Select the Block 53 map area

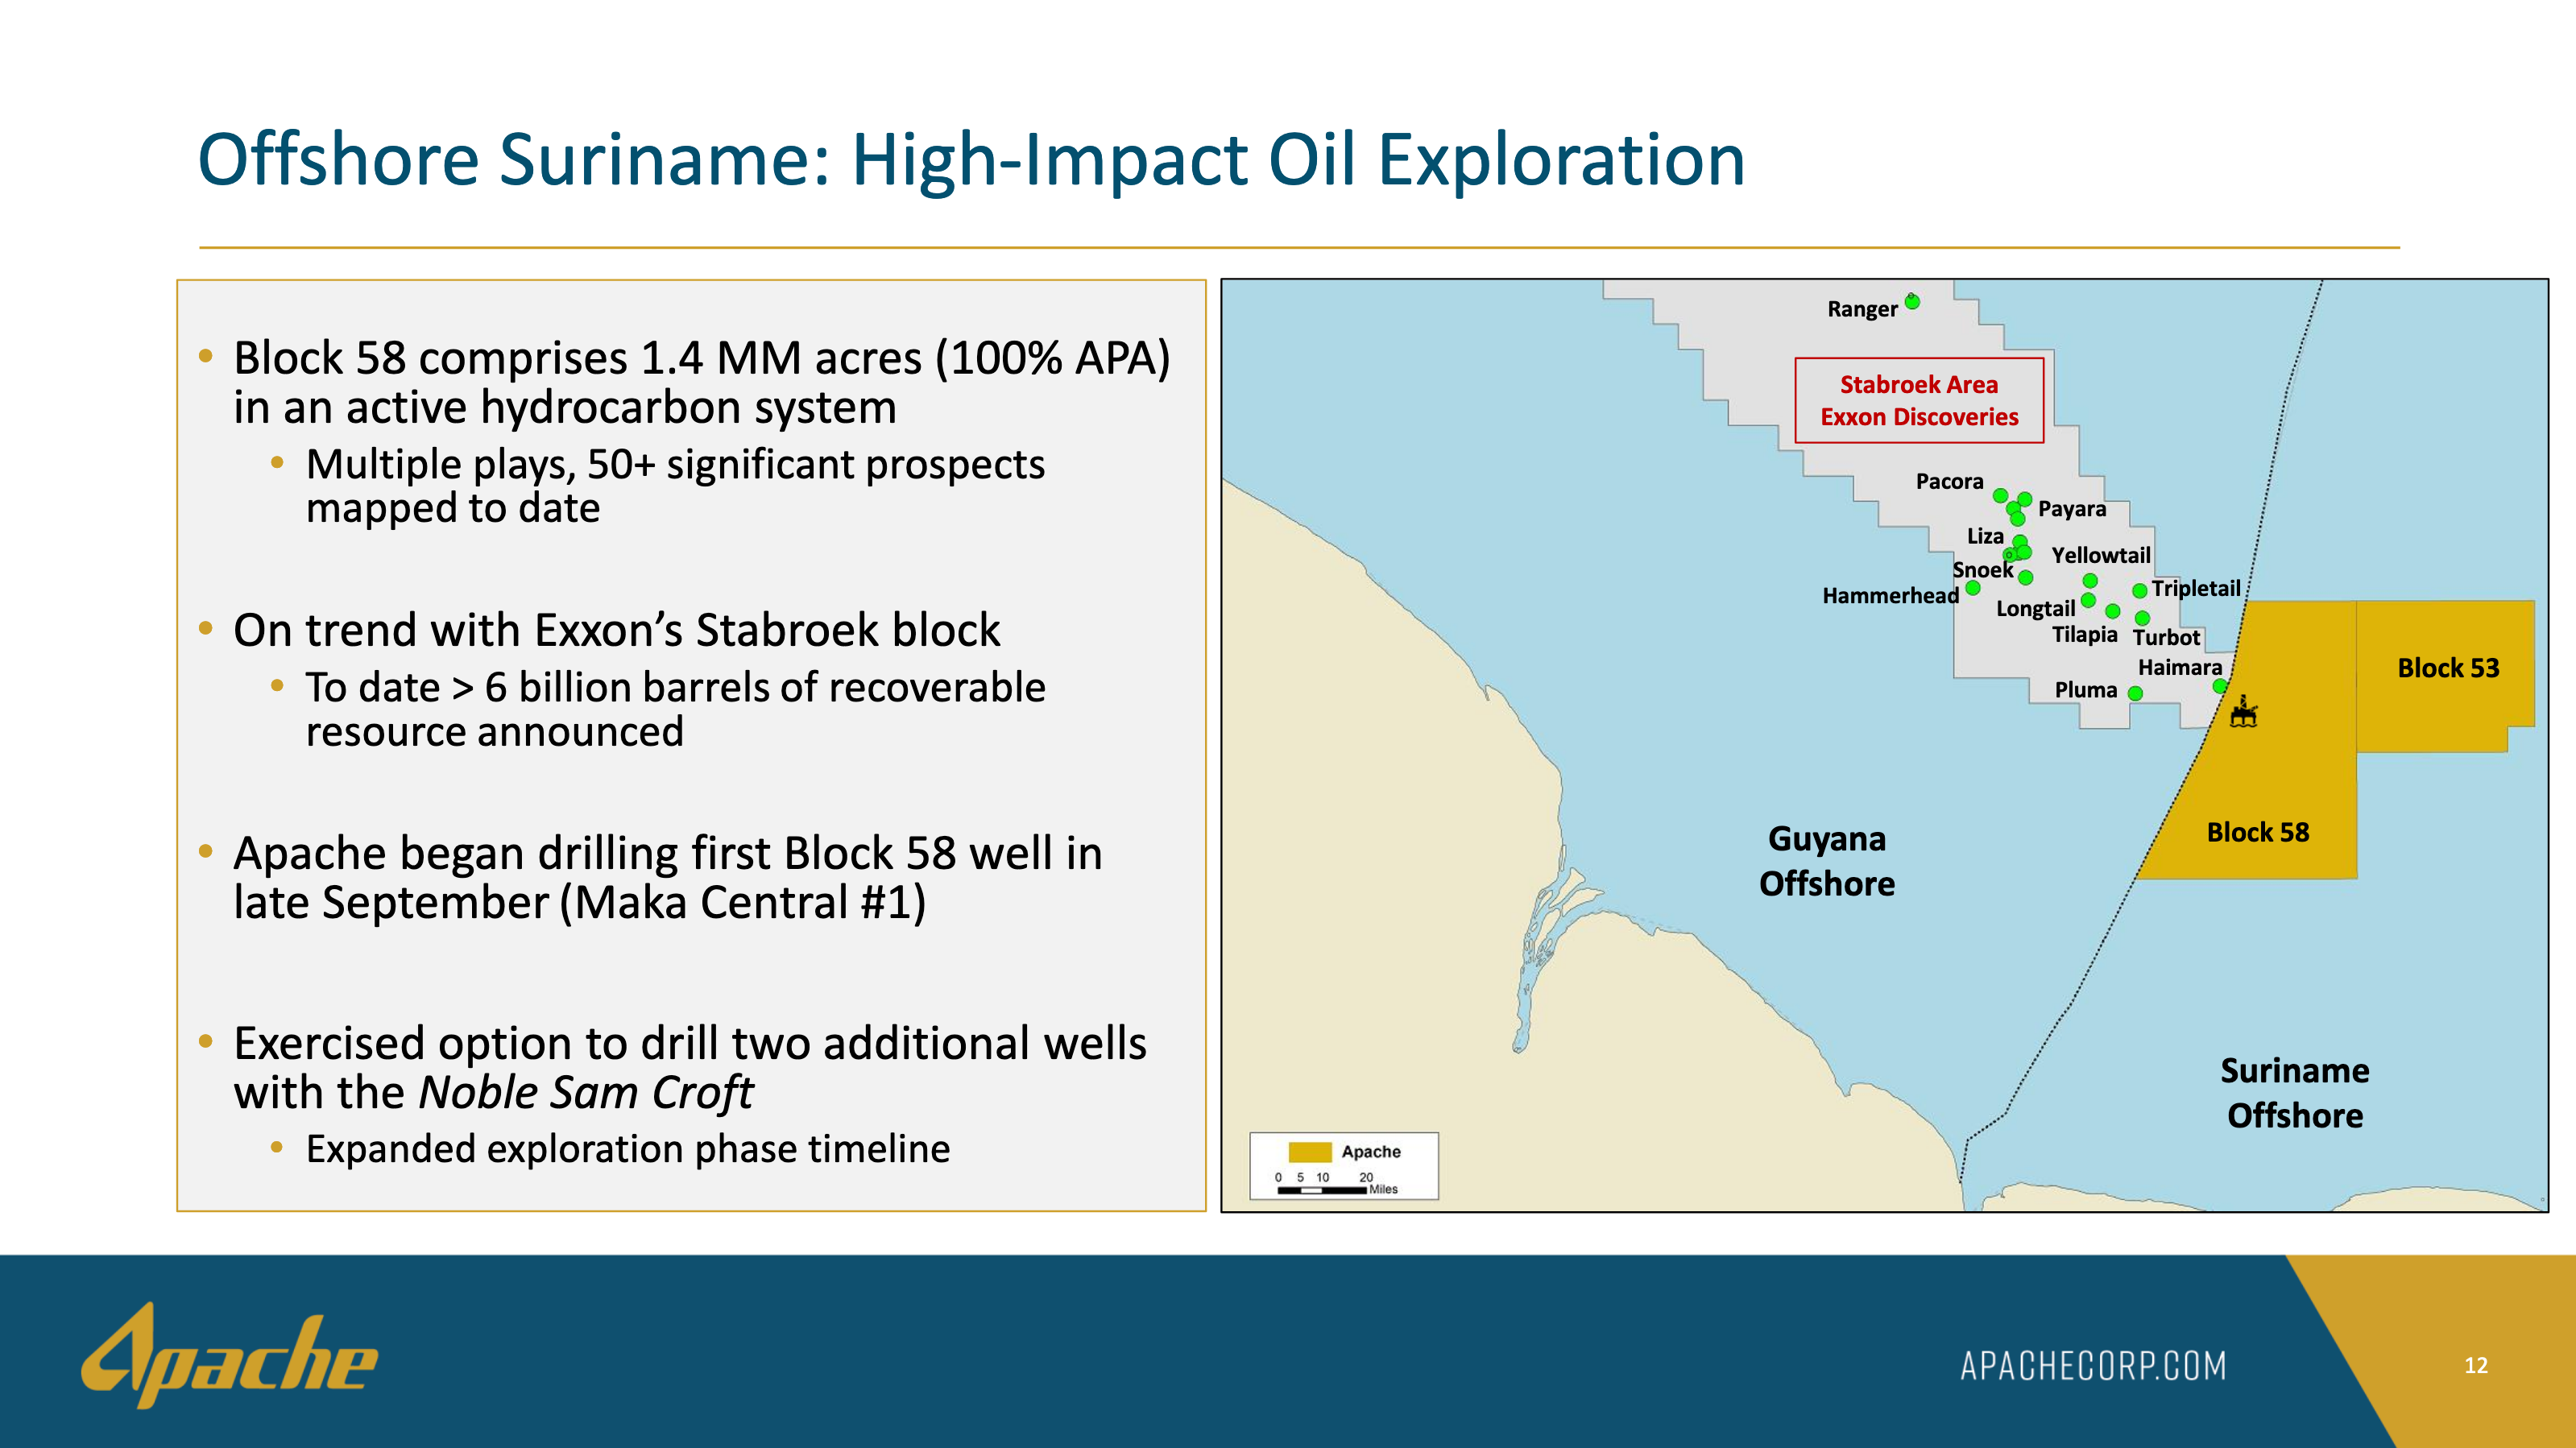coord(2445,675)
